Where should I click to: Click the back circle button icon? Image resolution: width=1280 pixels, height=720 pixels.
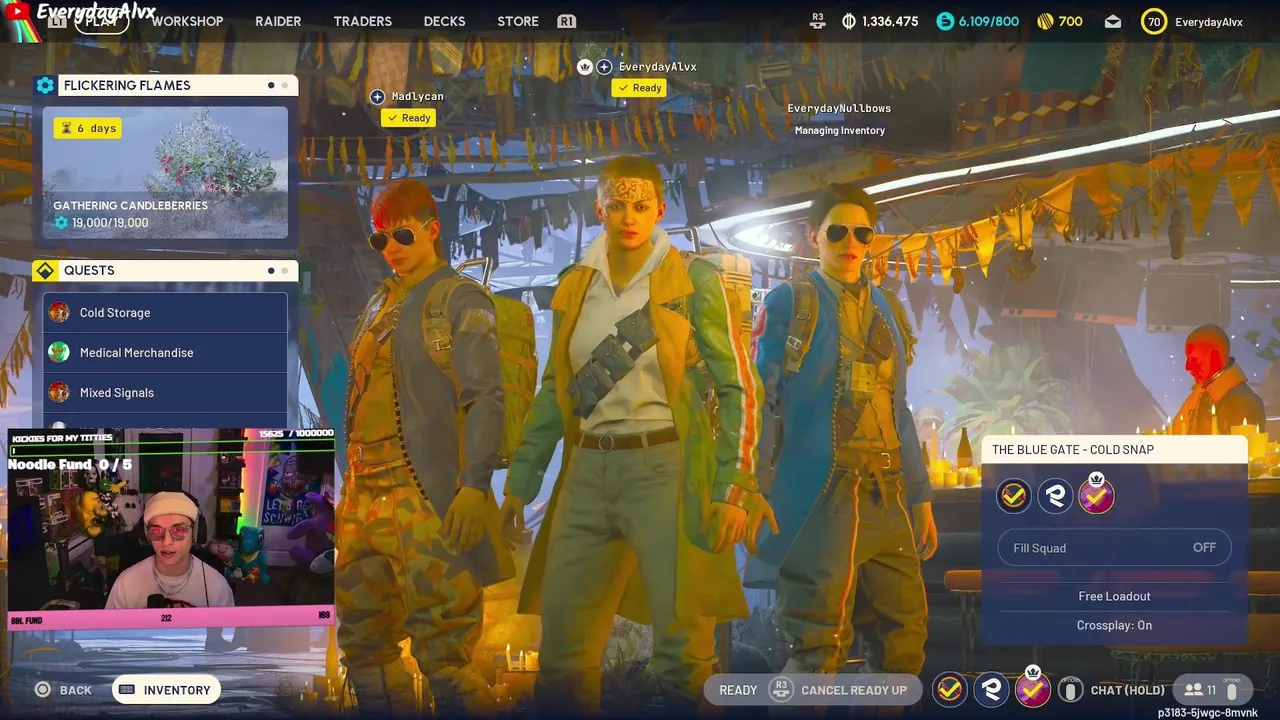coord(42,690)
